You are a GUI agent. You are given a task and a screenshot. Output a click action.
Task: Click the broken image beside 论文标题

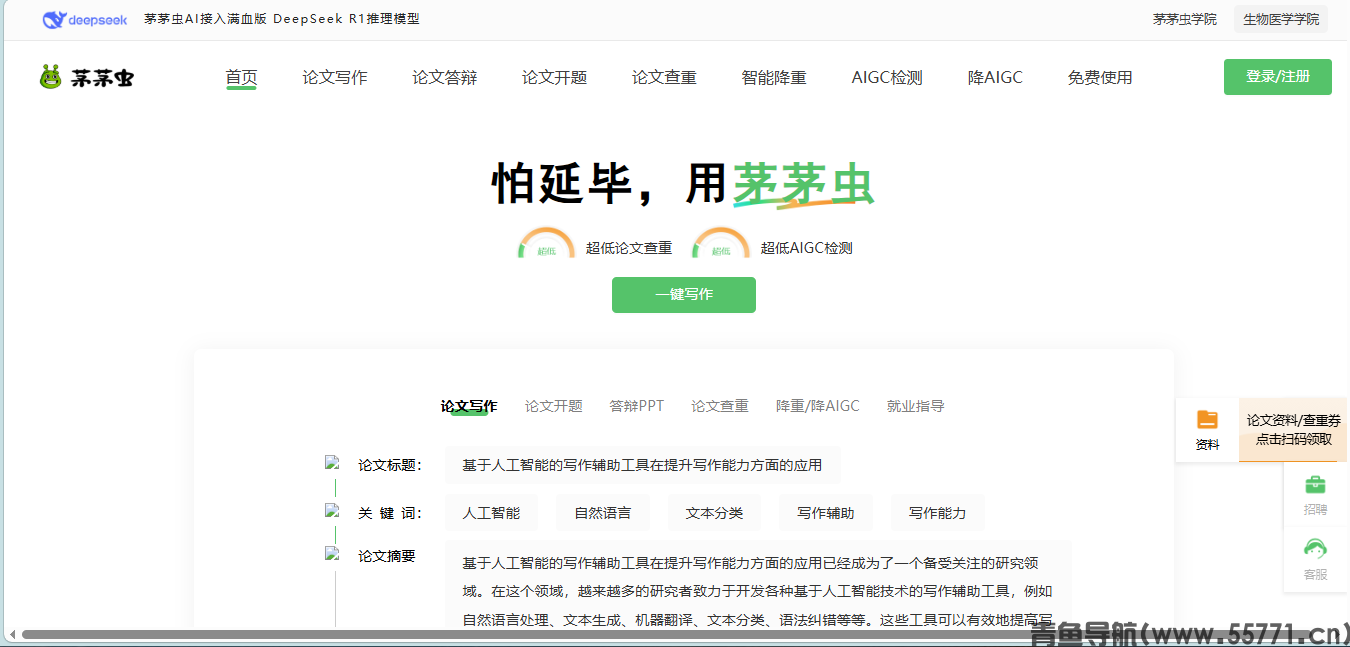coord(332,463)
